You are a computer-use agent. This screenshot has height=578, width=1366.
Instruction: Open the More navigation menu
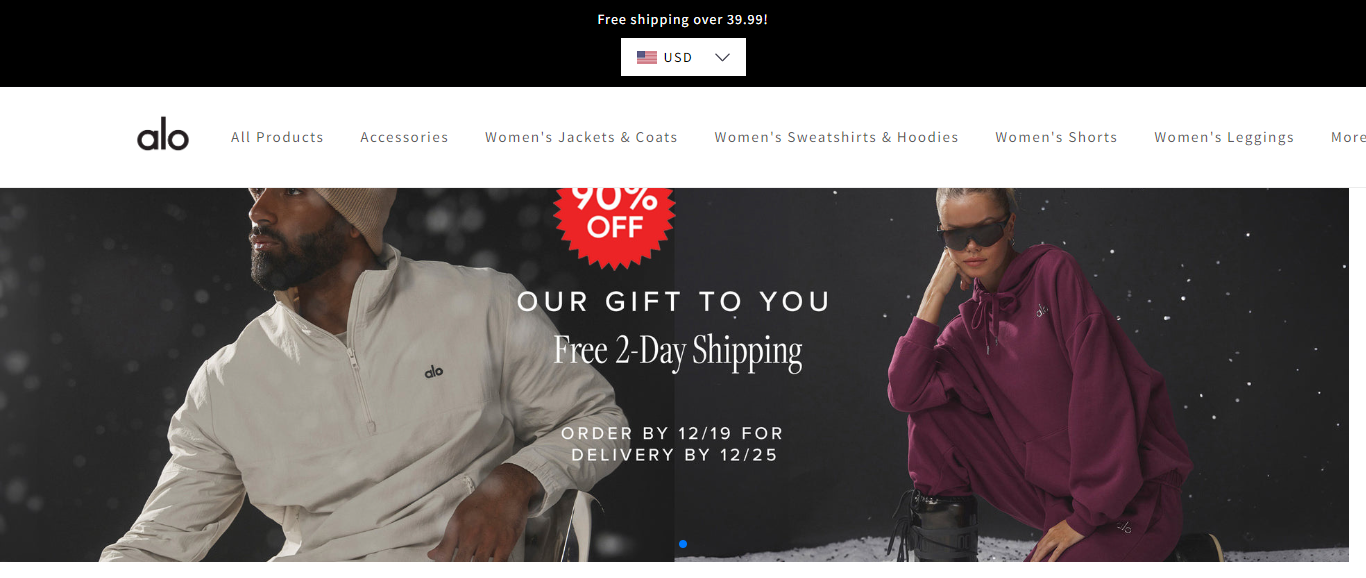(x=1348, y=137)
